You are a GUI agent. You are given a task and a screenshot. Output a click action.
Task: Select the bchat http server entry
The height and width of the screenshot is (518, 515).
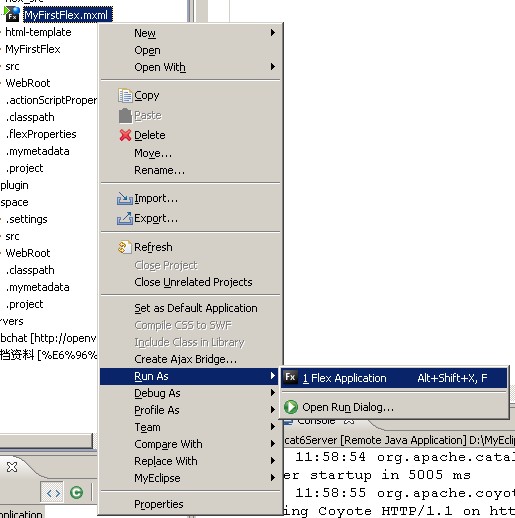(x=48, y=338)
